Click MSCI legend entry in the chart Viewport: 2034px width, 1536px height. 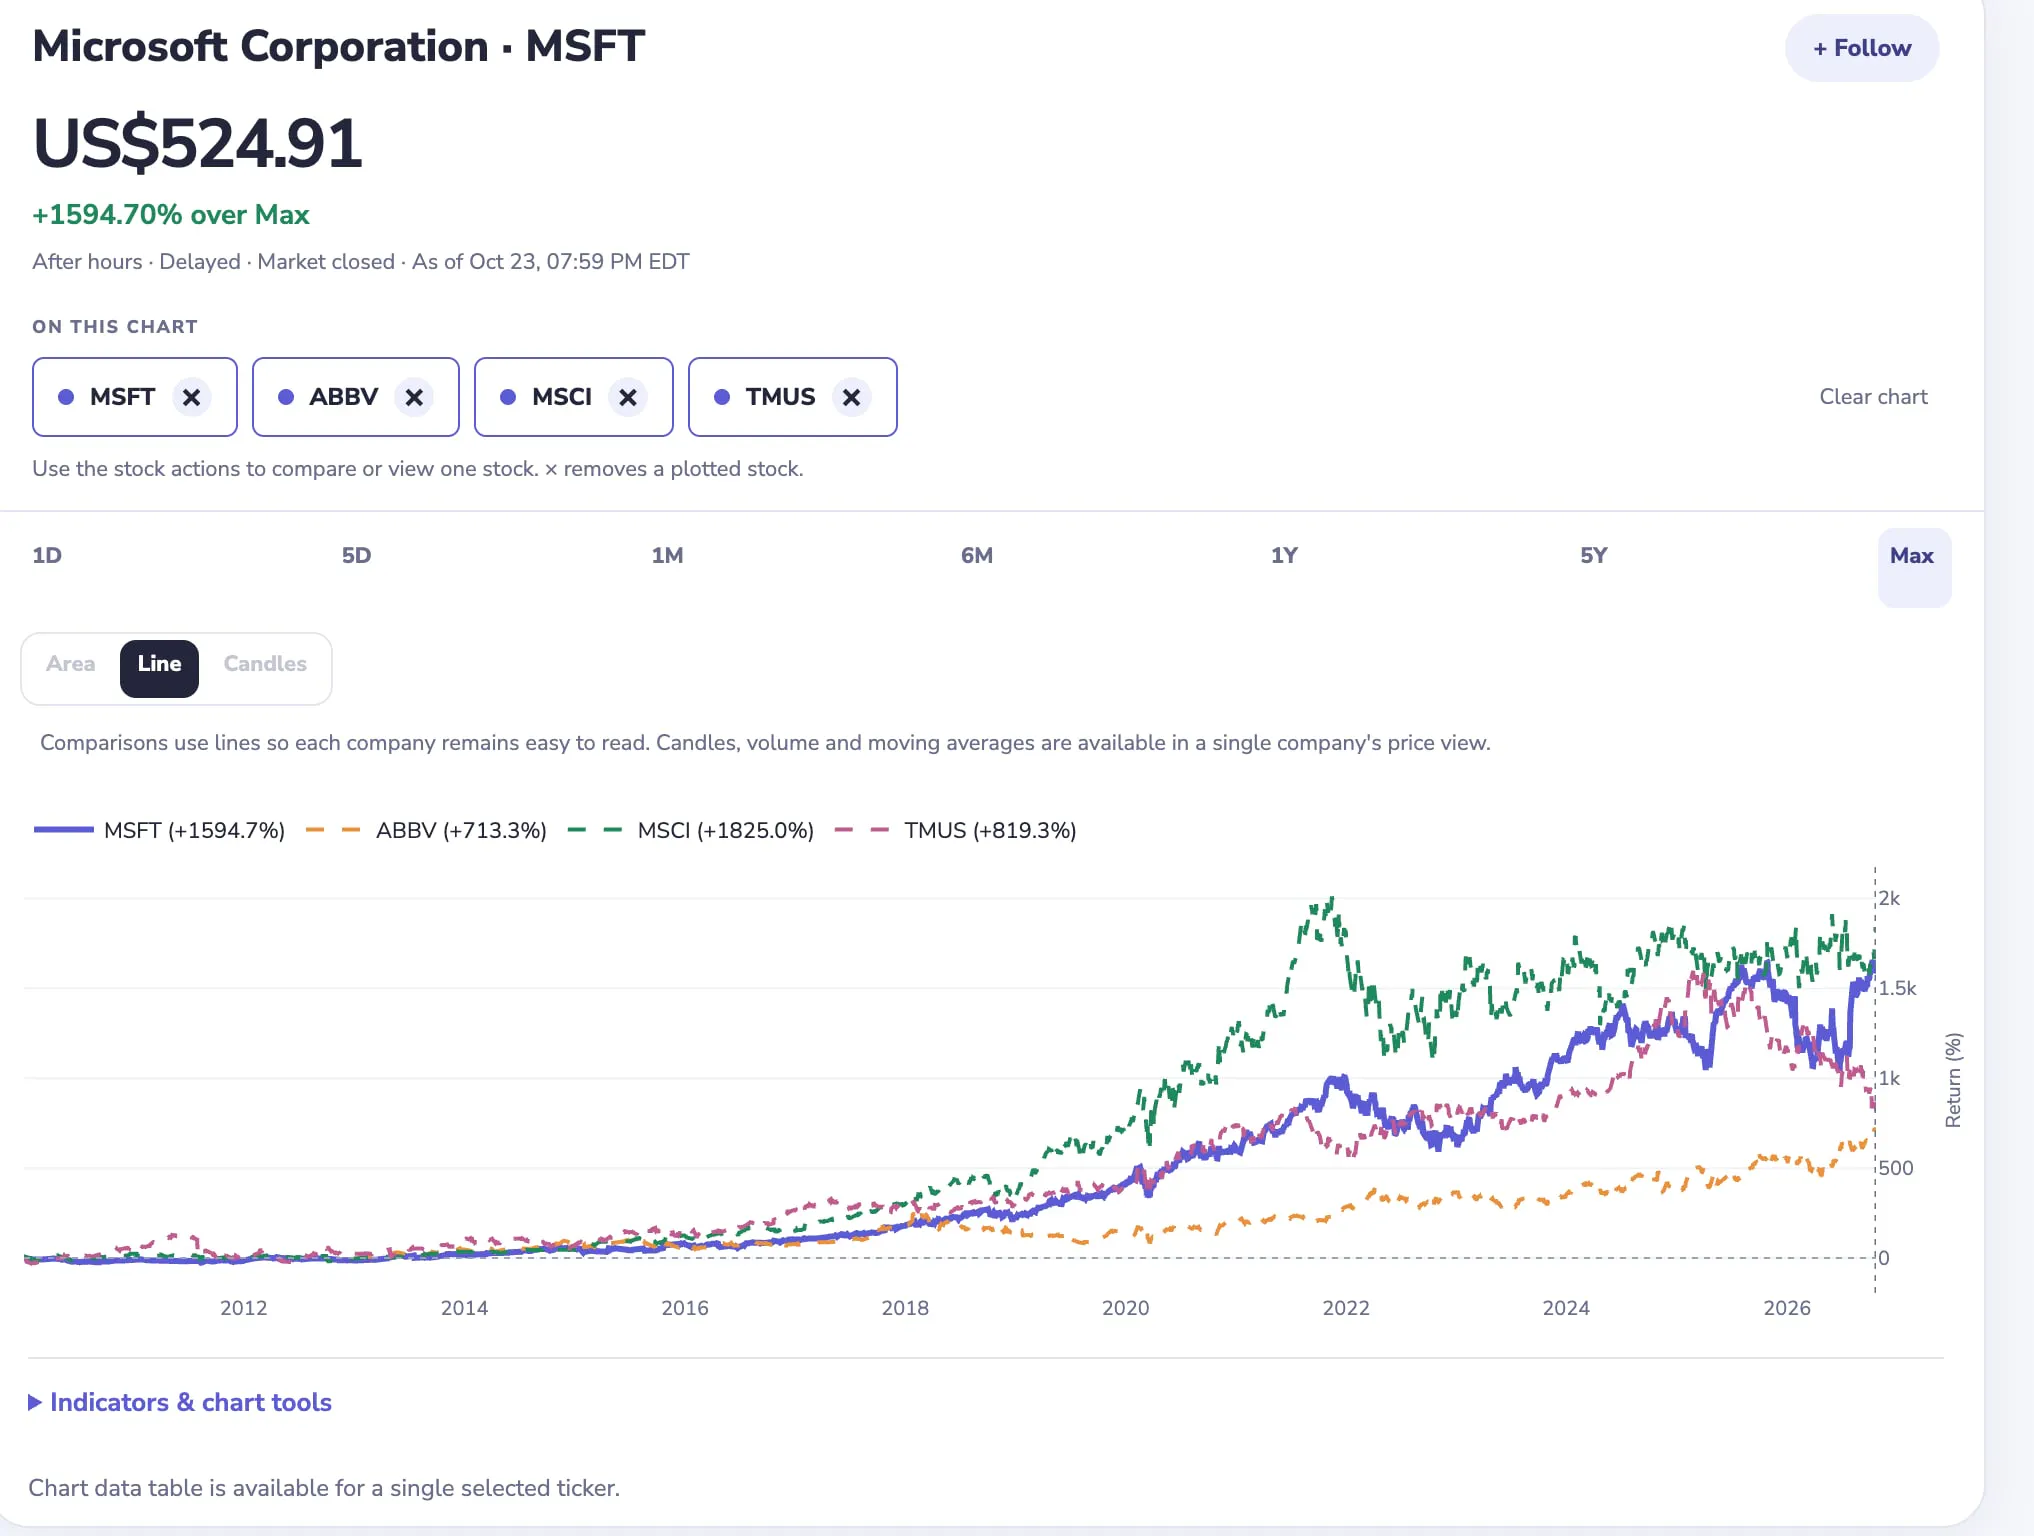point(691,830)
